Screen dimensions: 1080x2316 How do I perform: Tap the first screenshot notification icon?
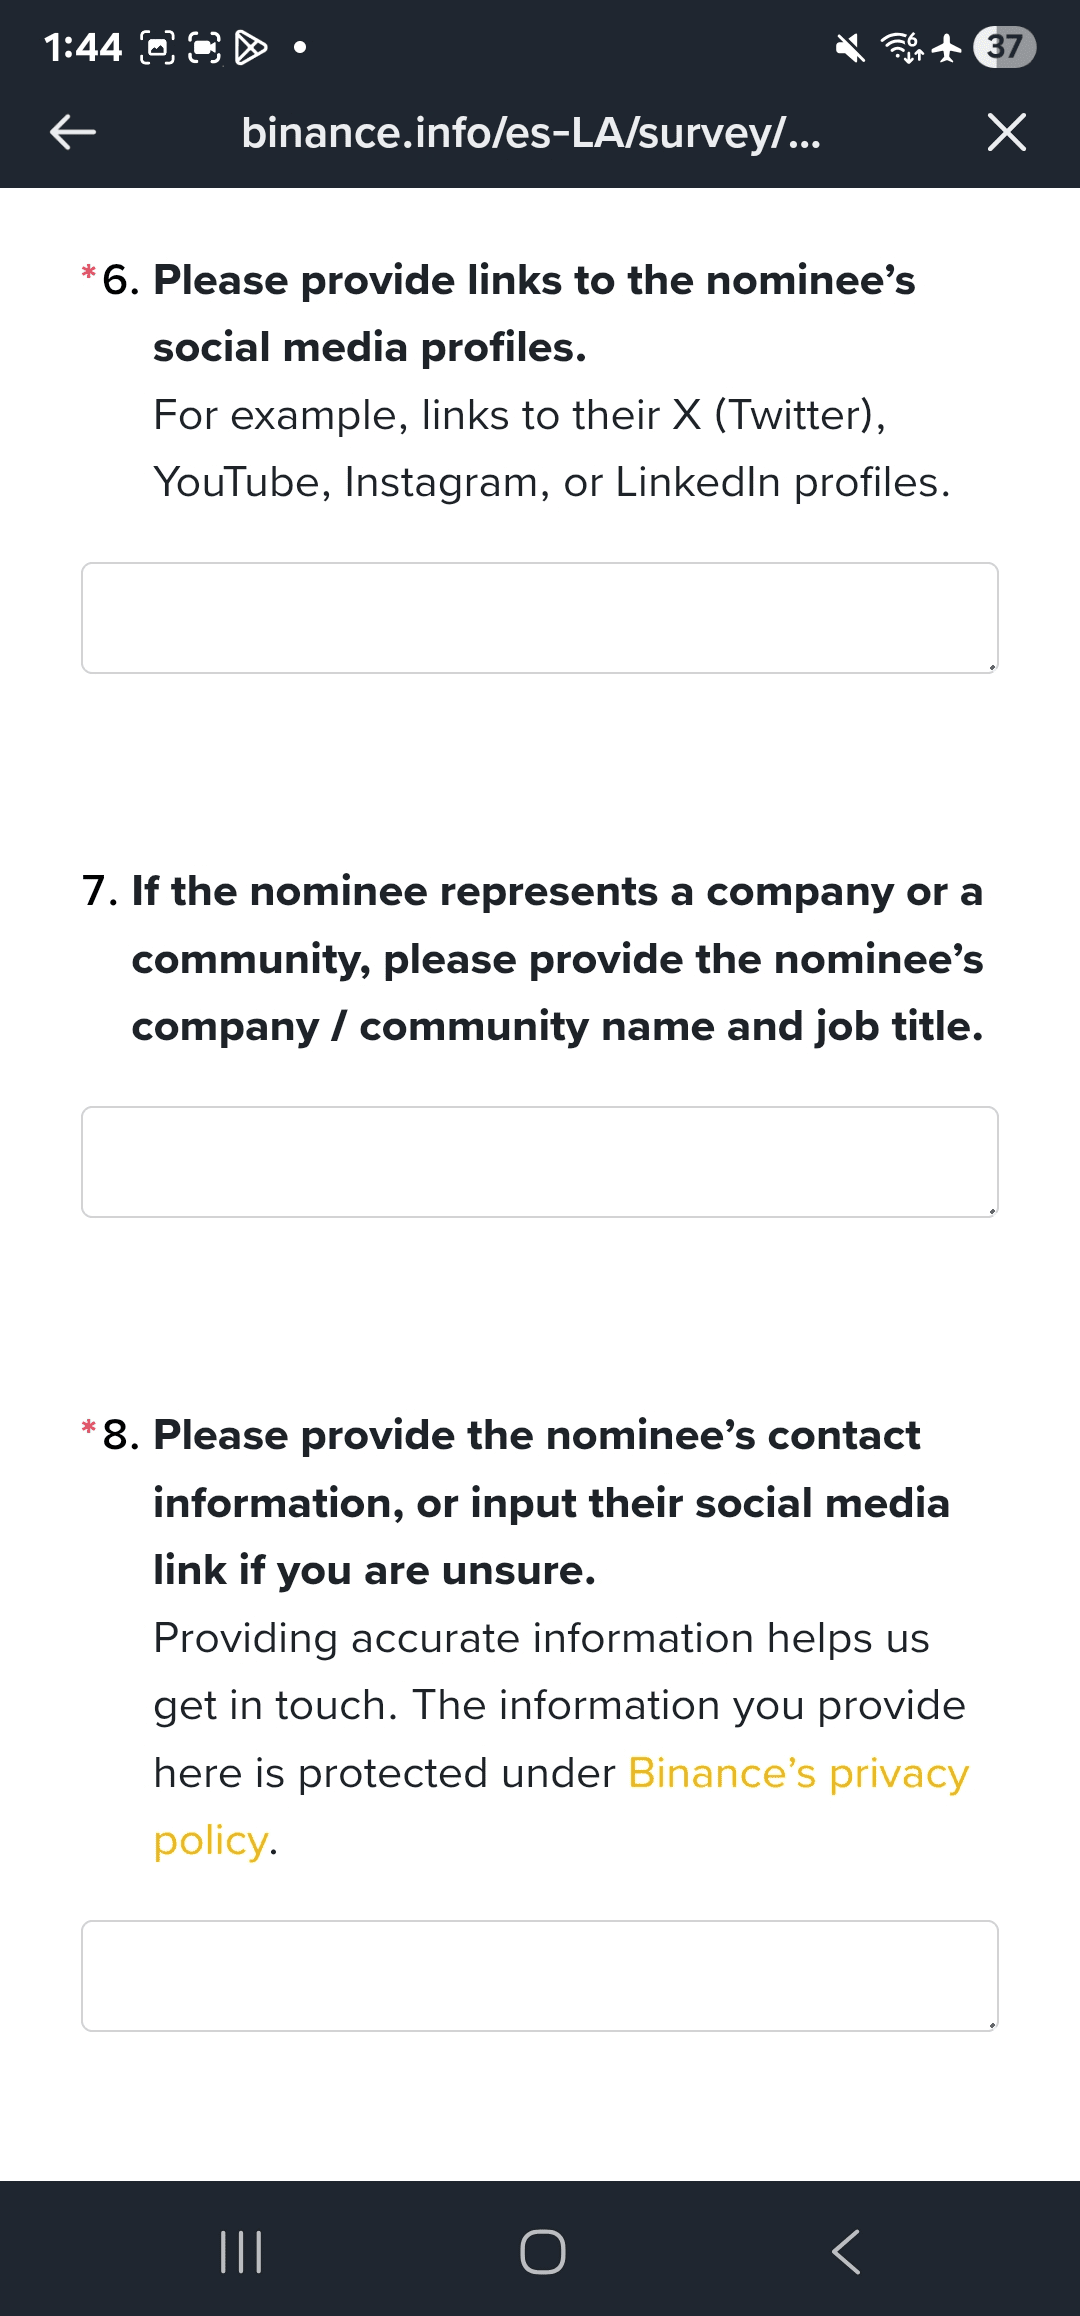(157, 47)
